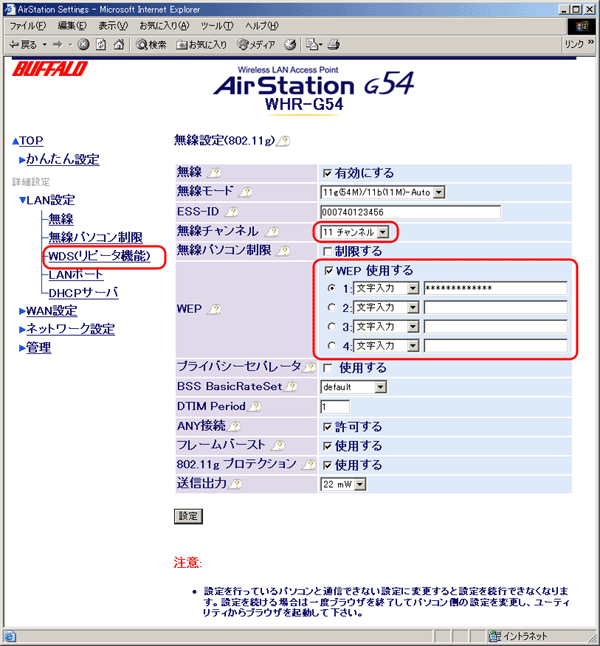Open WEP key 3 文字入力 dropdown
Screen dimensions: 600x646
pos(386,327)
